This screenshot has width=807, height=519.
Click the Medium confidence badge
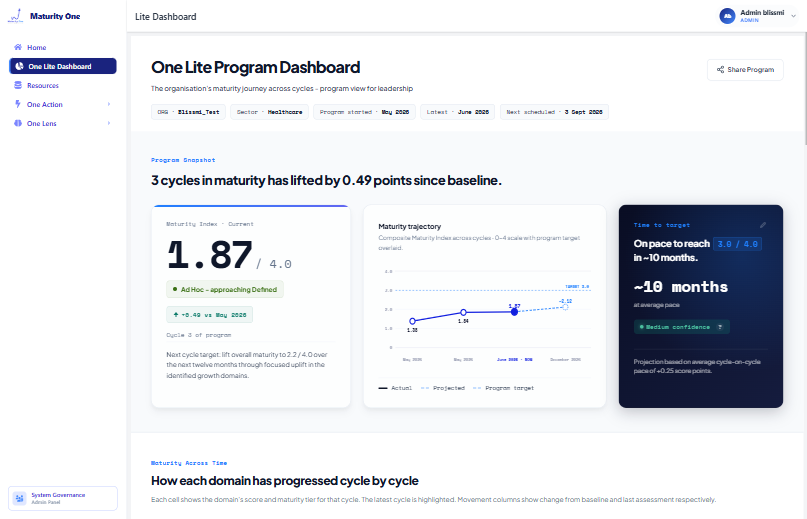pyautogui.click(x=681, y=327)
